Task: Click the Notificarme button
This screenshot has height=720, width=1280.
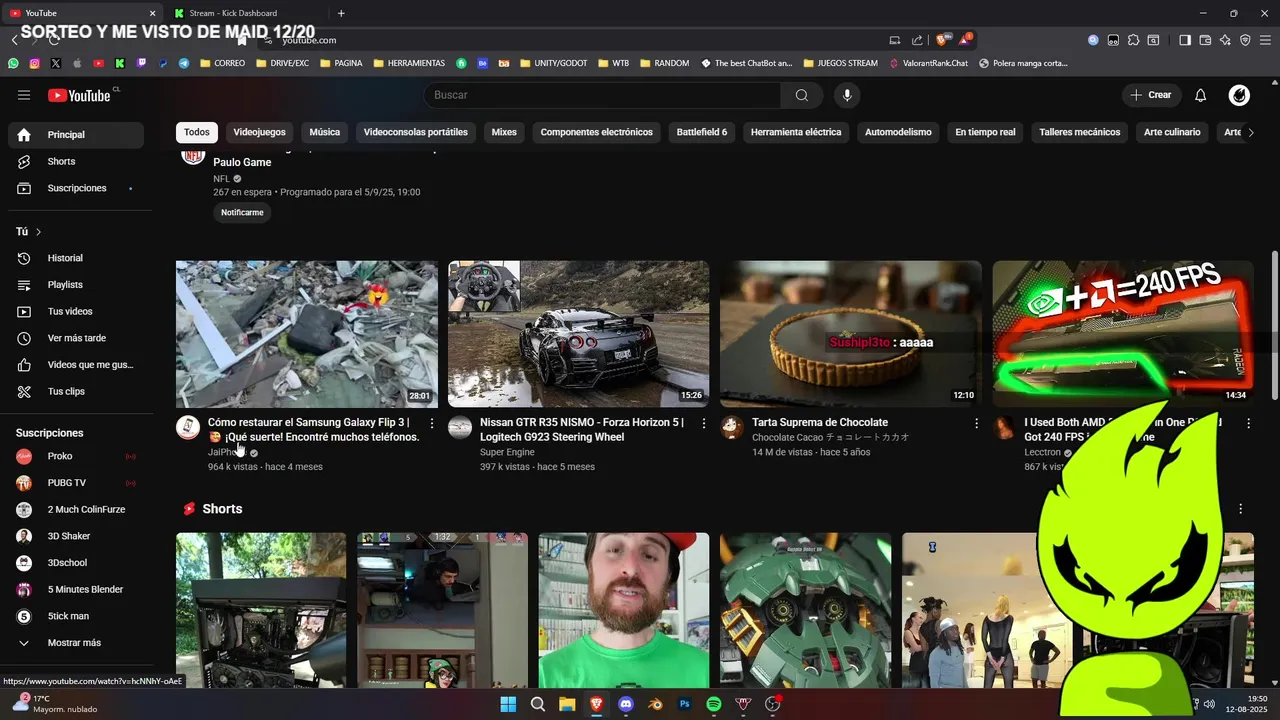Action: [242, 212]
